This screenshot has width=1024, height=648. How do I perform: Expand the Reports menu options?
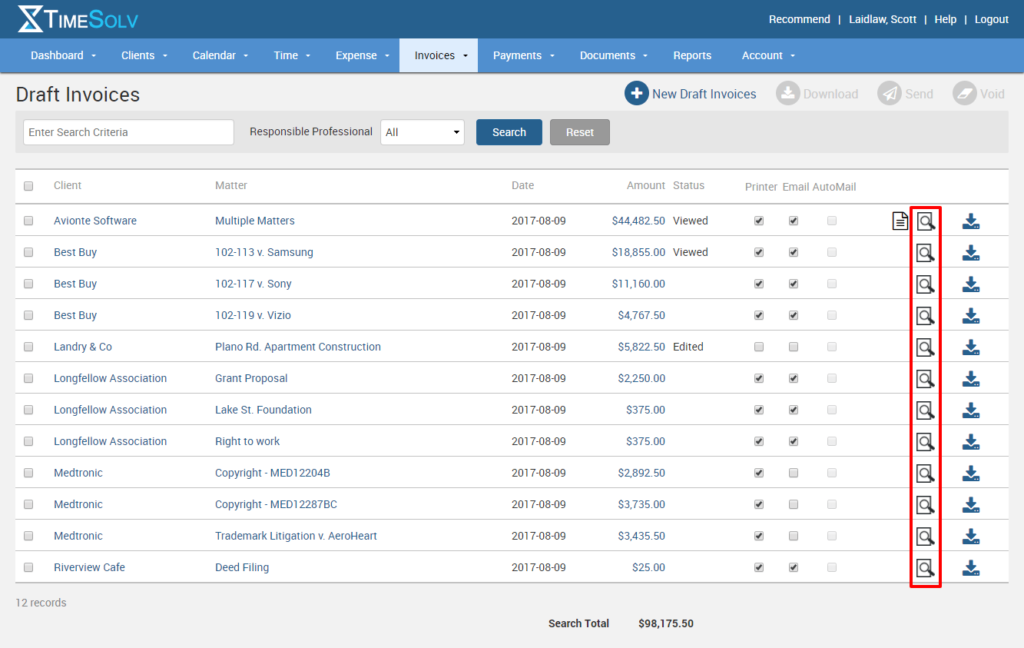[x=692, y=55]
